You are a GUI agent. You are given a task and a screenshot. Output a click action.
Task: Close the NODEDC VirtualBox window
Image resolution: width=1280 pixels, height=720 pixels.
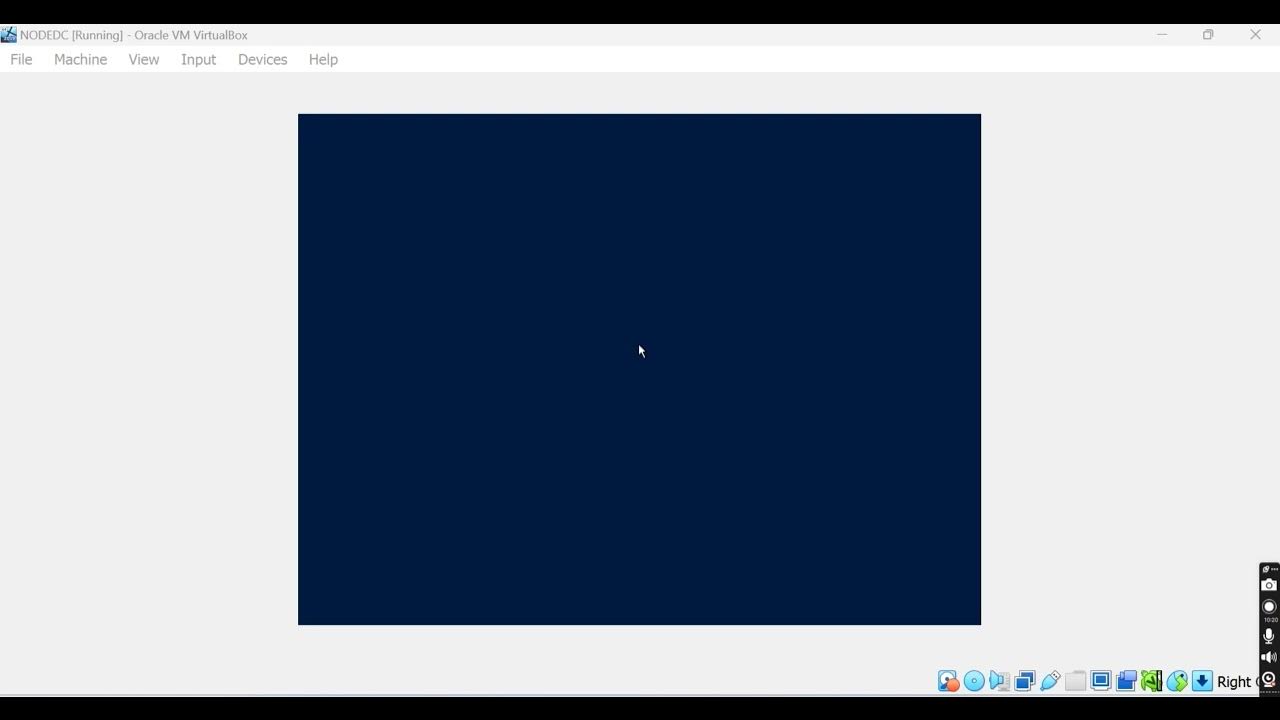click(1255, 35)
